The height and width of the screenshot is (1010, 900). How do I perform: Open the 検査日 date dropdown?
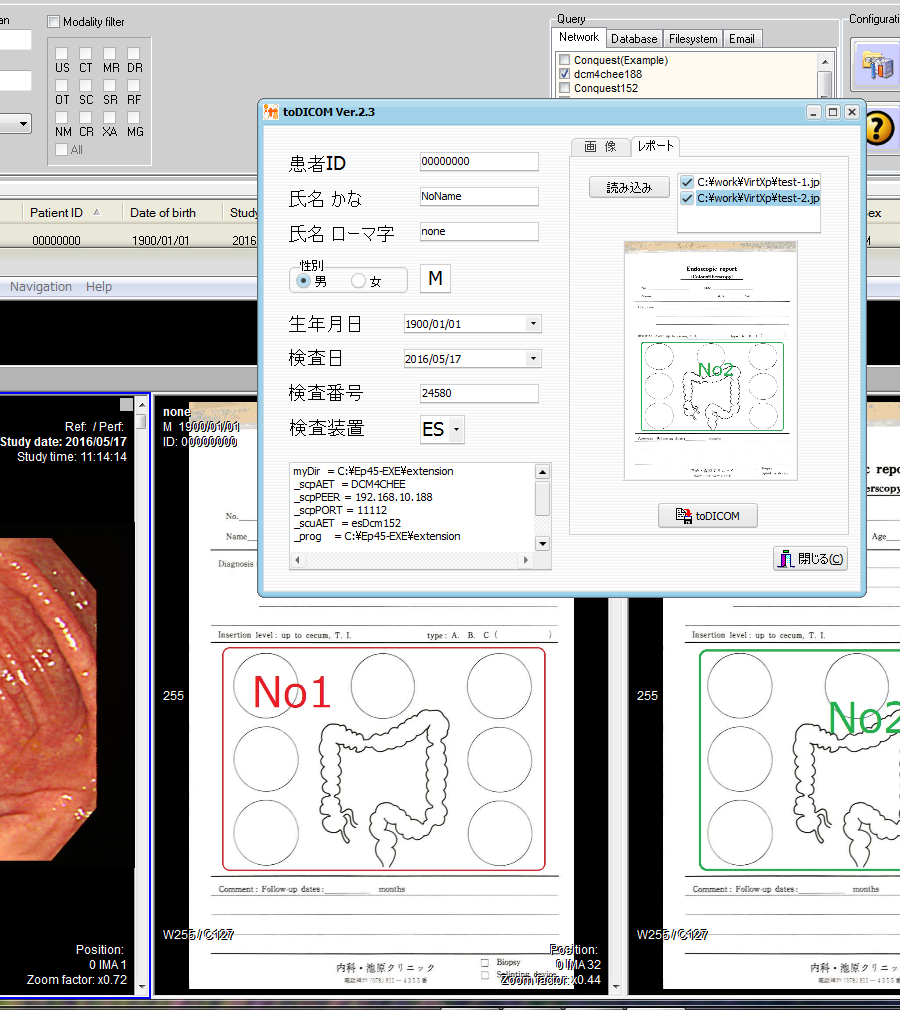pyautogui.click(x=533, y=359)
